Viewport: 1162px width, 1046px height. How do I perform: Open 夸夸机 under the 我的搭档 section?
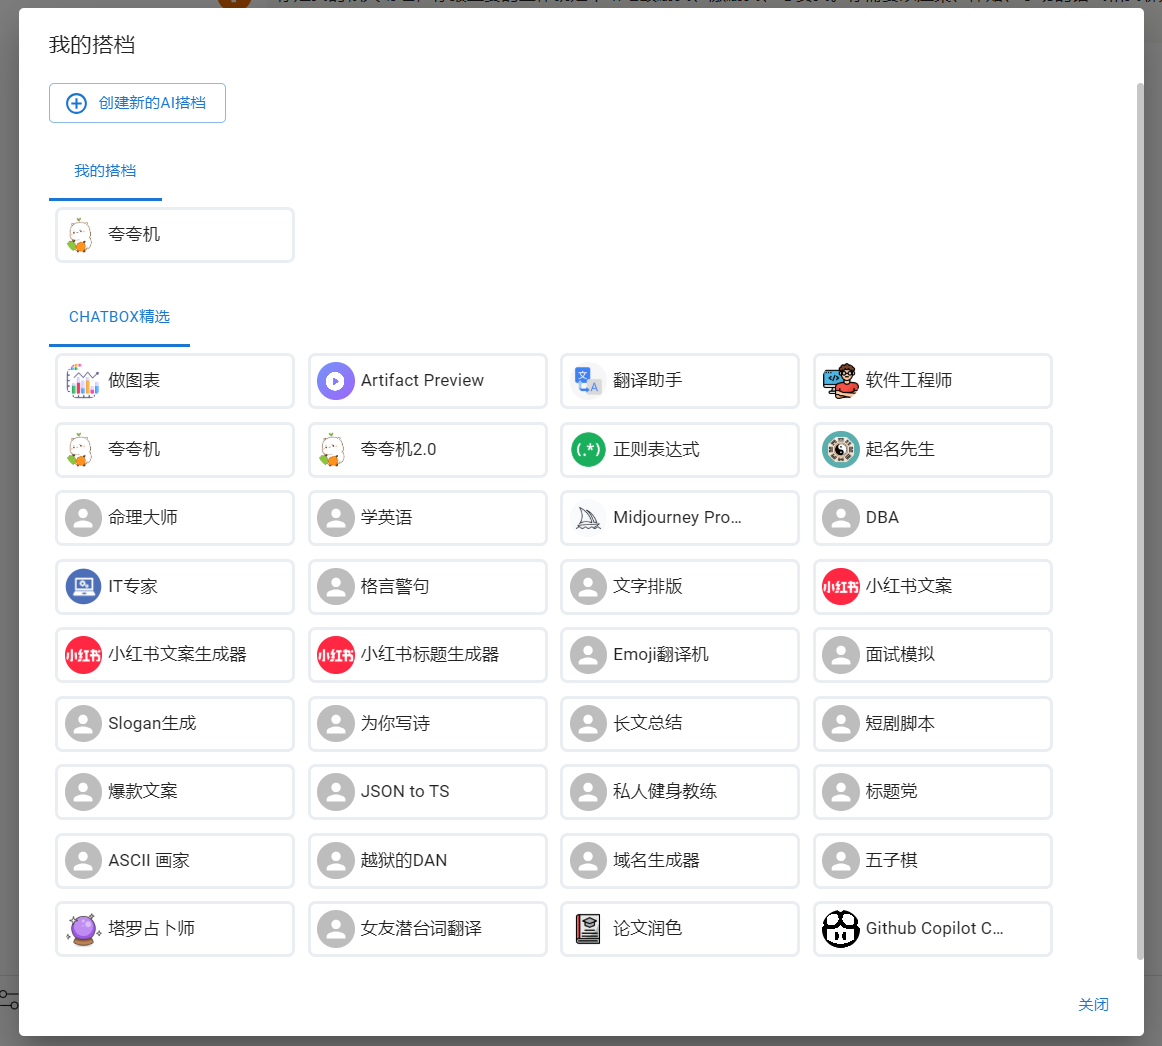pos(175,235)
